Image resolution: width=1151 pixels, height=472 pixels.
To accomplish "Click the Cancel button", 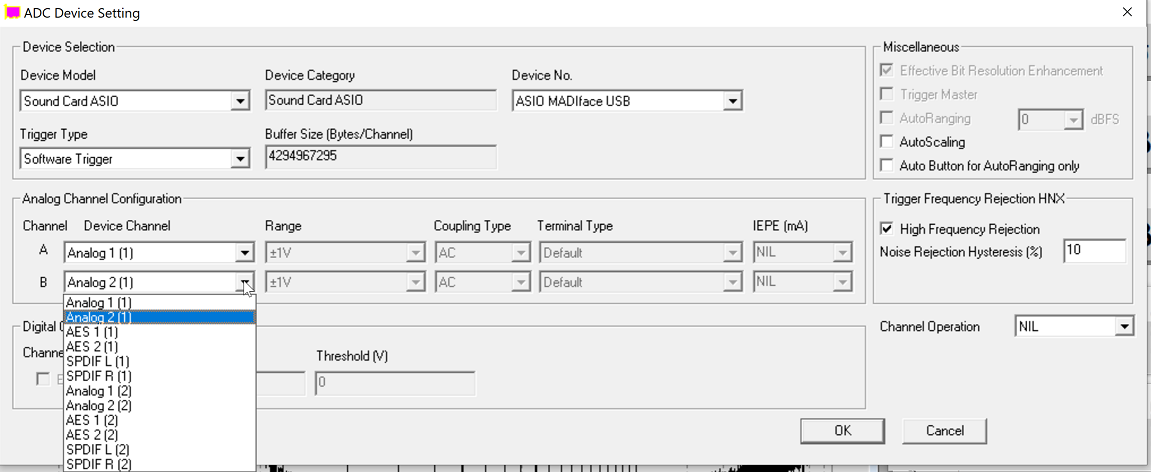I will point(944,431).
